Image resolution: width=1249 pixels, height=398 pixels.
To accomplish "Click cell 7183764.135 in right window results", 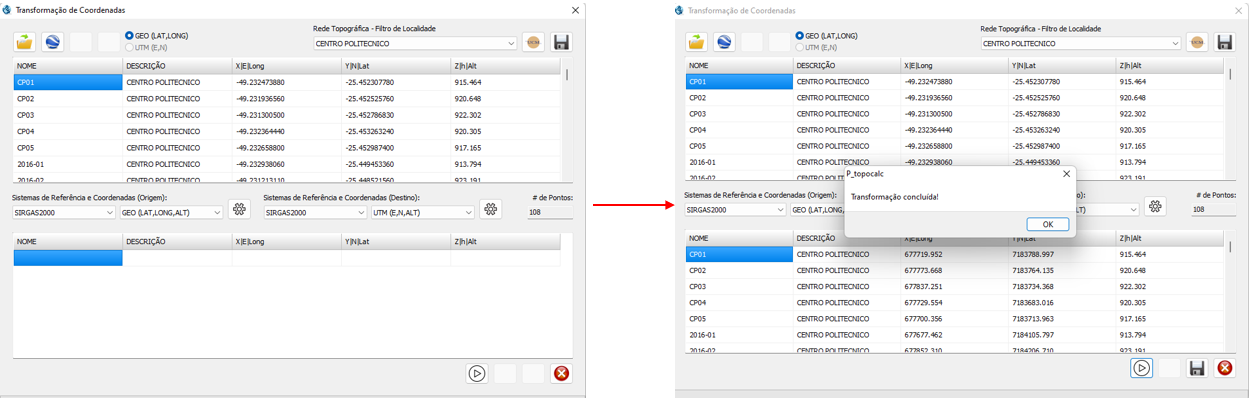I will tap(1062, 270).
